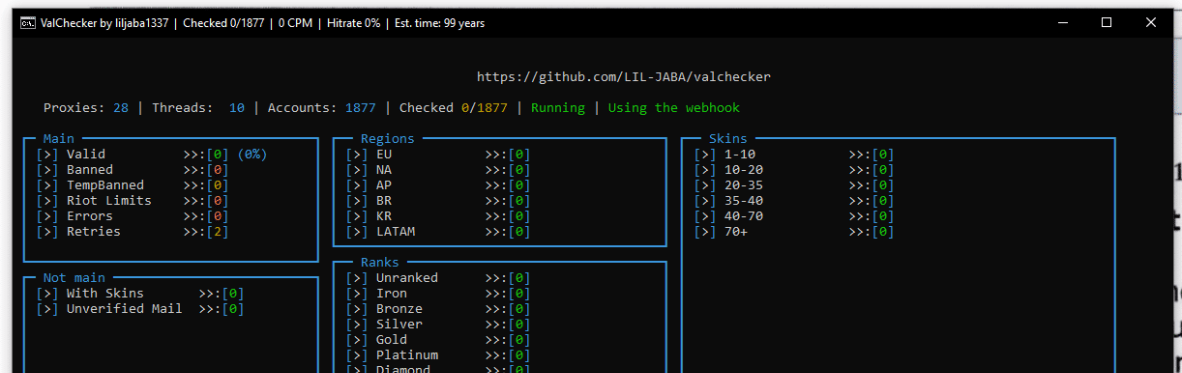Click the Skins panel heading

pyautogui.click(x=728, y=139)
